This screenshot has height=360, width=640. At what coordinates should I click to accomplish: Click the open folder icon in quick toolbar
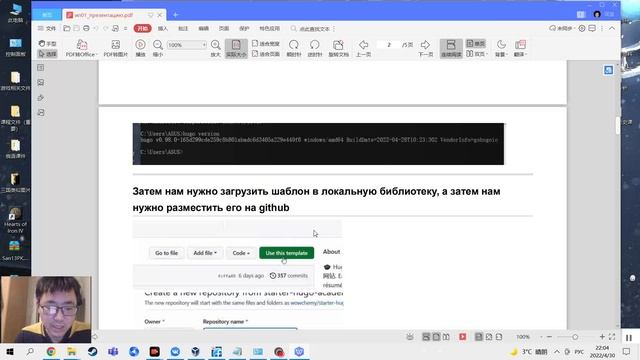point(67,29)
